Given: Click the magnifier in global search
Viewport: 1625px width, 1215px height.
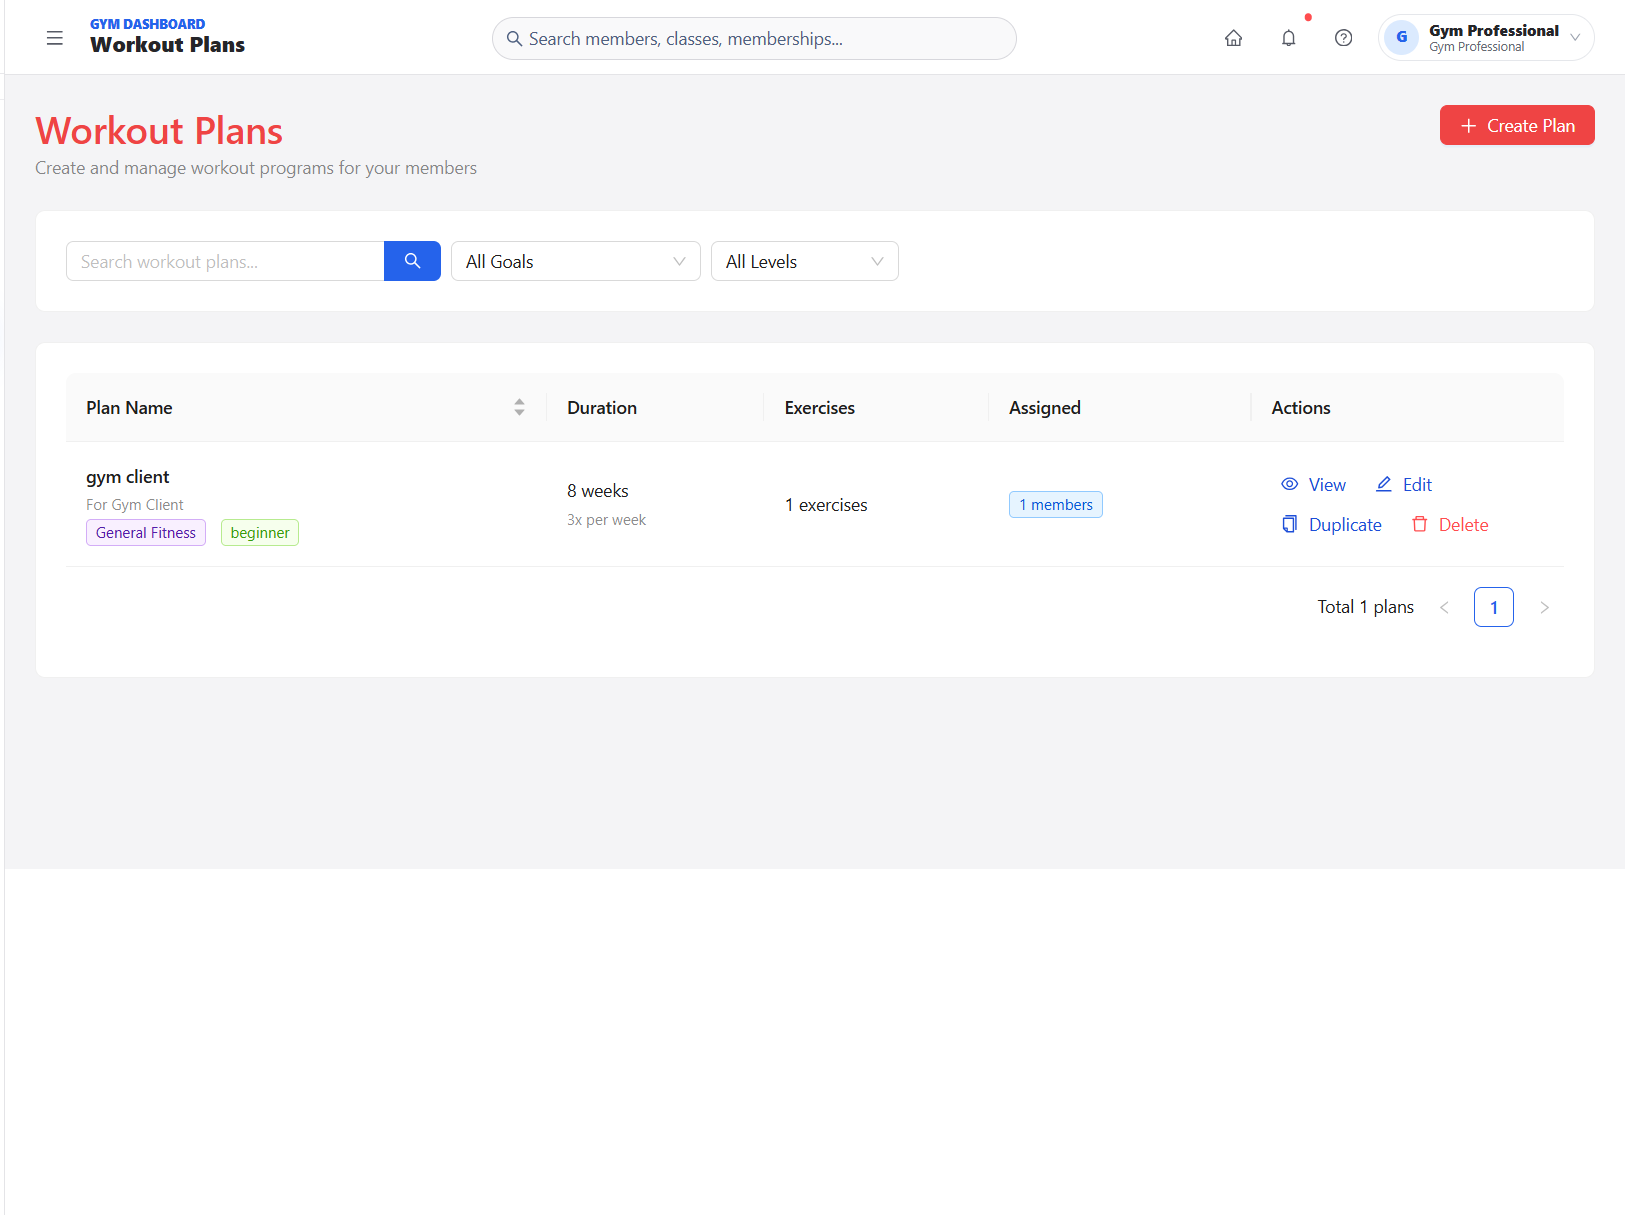Looking at the screenshot, I should [x=514, y=39].
